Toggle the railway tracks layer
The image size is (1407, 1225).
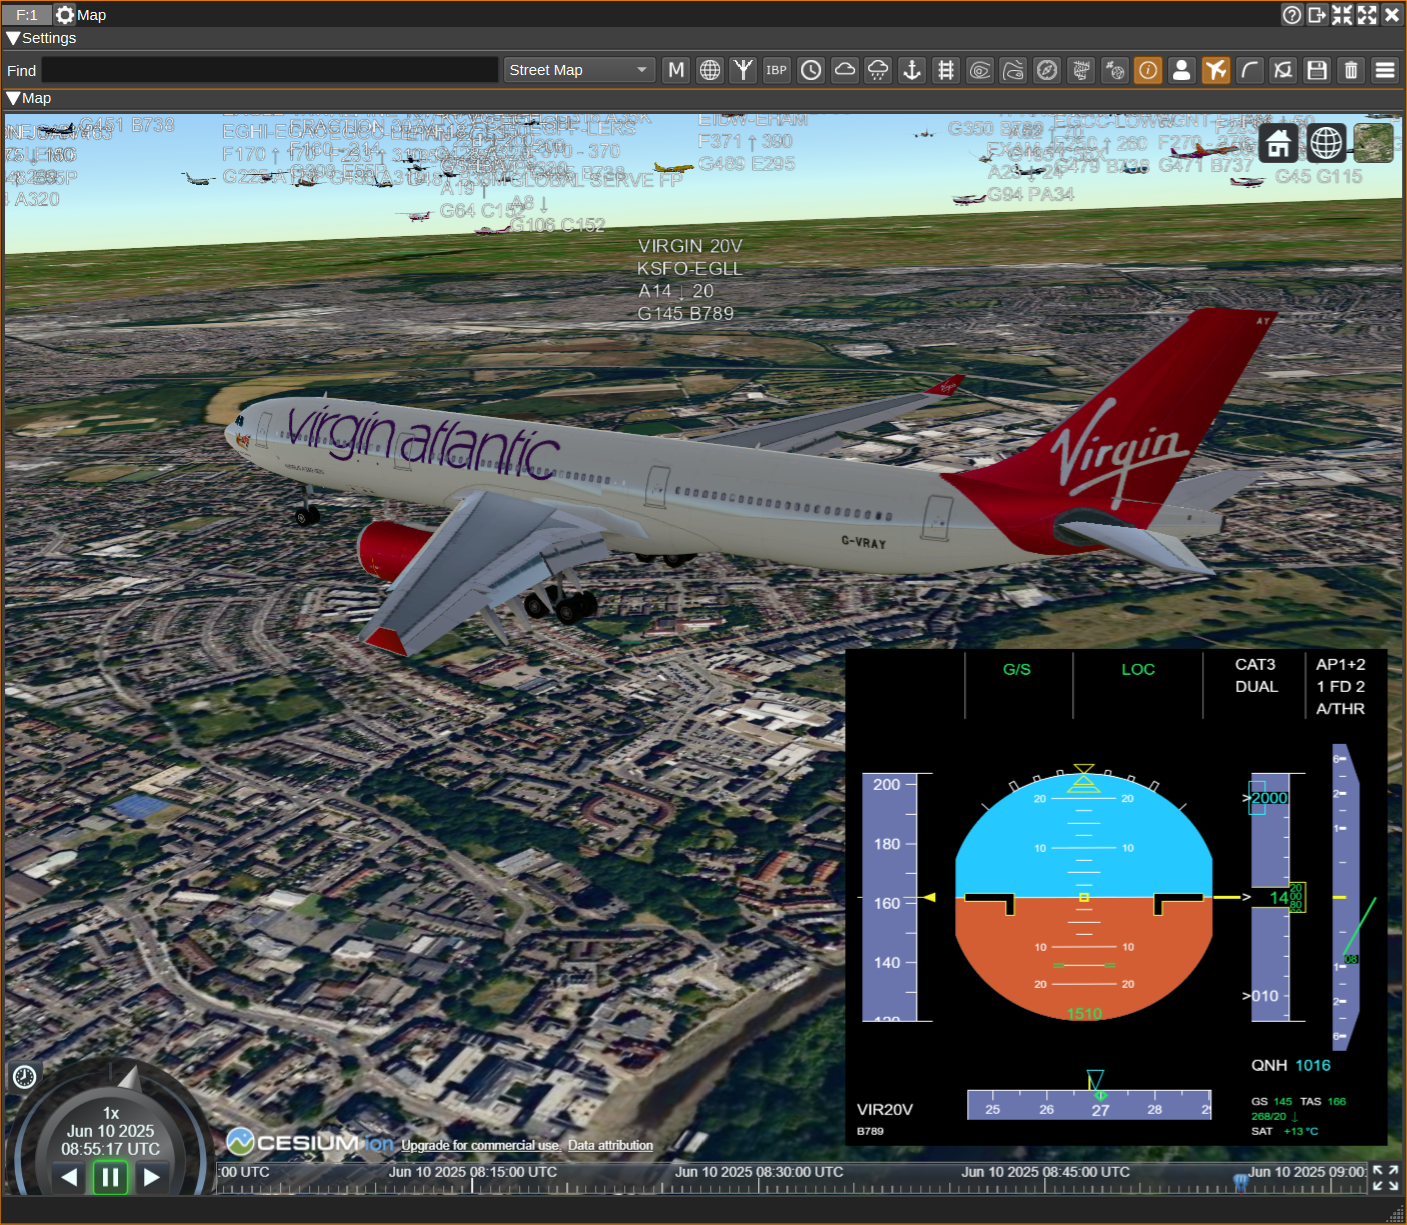pos(946,70)
